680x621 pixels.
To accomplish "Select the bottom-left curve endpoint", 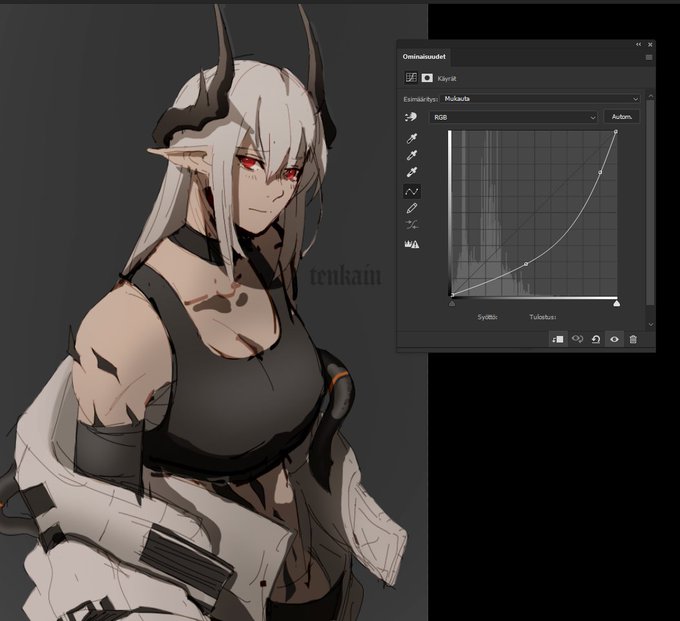I will click(452, 295).
